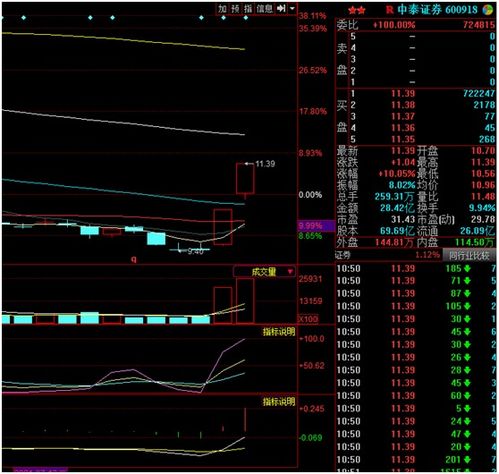499x474 pixels.
Task: Open the toolbar dropdown arrow after 信息
Action: [x=292, y=9]
